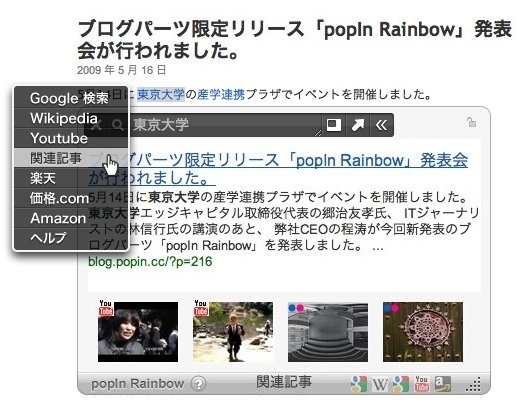The width and height of the screenshot is (525, 415).
Task: Open the first YouTube video thumbnail
Action: click(138, 332)
